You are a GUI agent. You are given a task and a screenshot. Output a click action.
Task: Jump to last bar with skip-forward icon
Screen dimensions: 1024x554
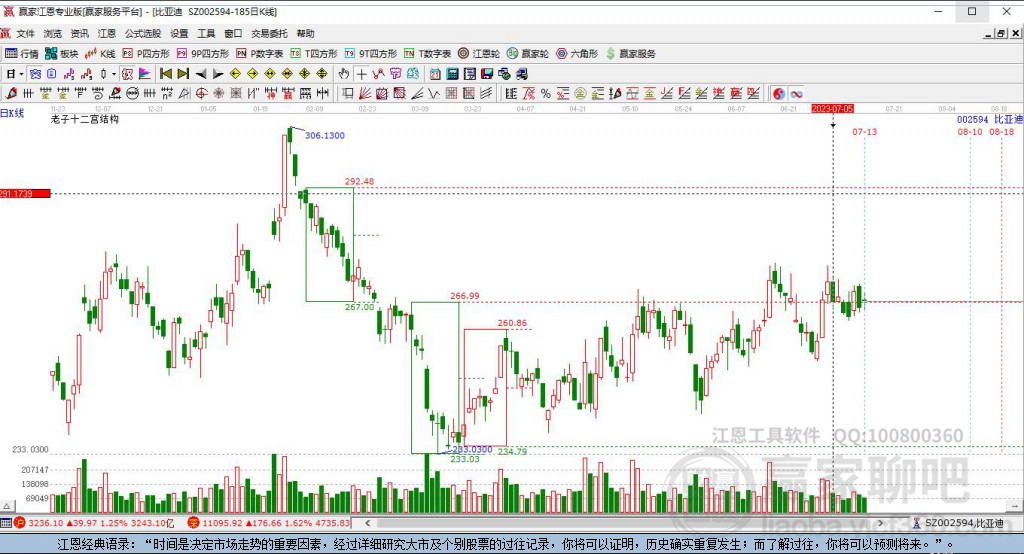point(184,74)
